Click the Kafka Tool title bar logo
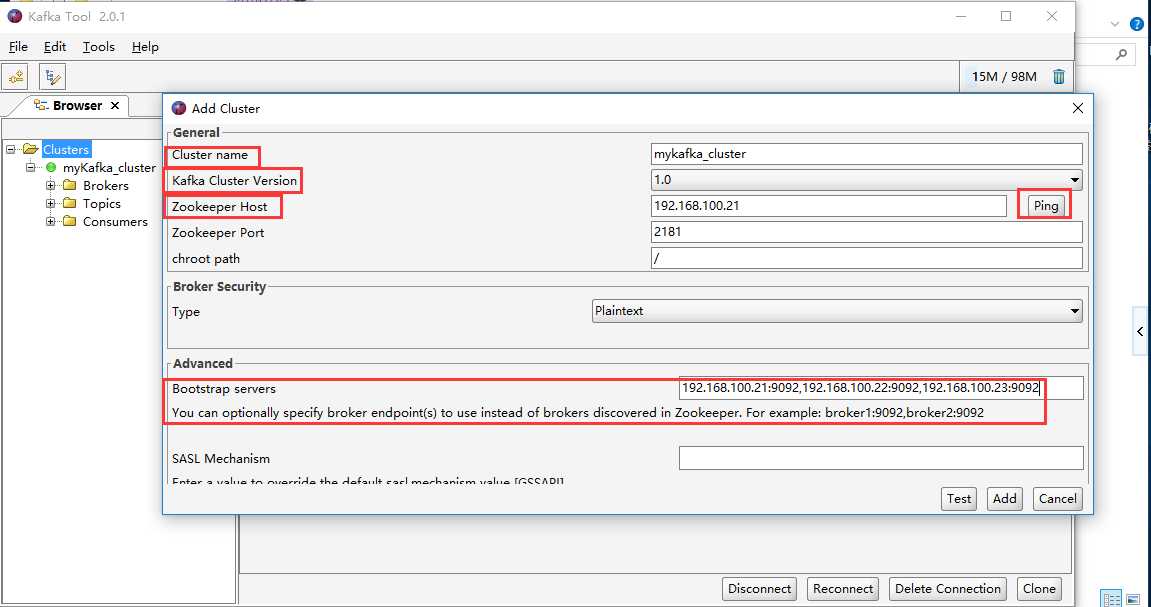This screenshot has height=607, width=1151. (x=14, y=16)
